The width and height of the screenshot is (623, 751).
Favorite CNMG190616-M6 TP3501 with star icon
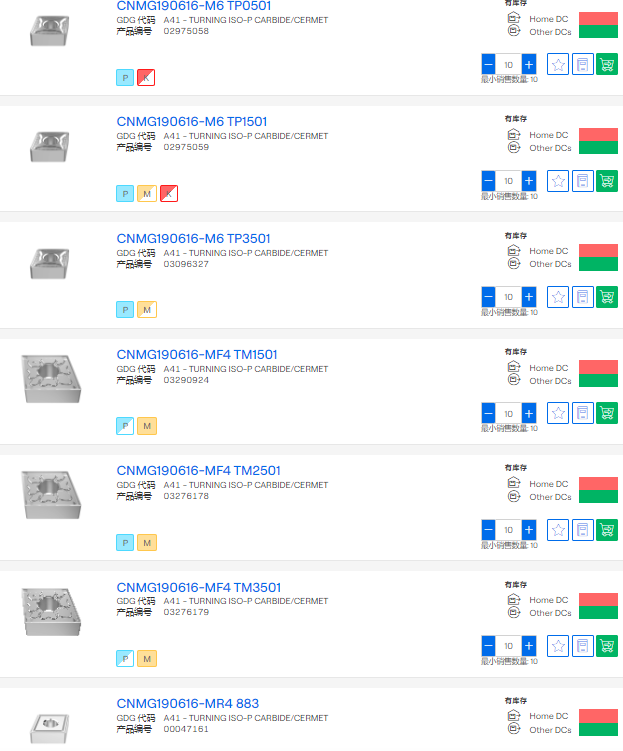pyautogui.click(x=558, y=297)
